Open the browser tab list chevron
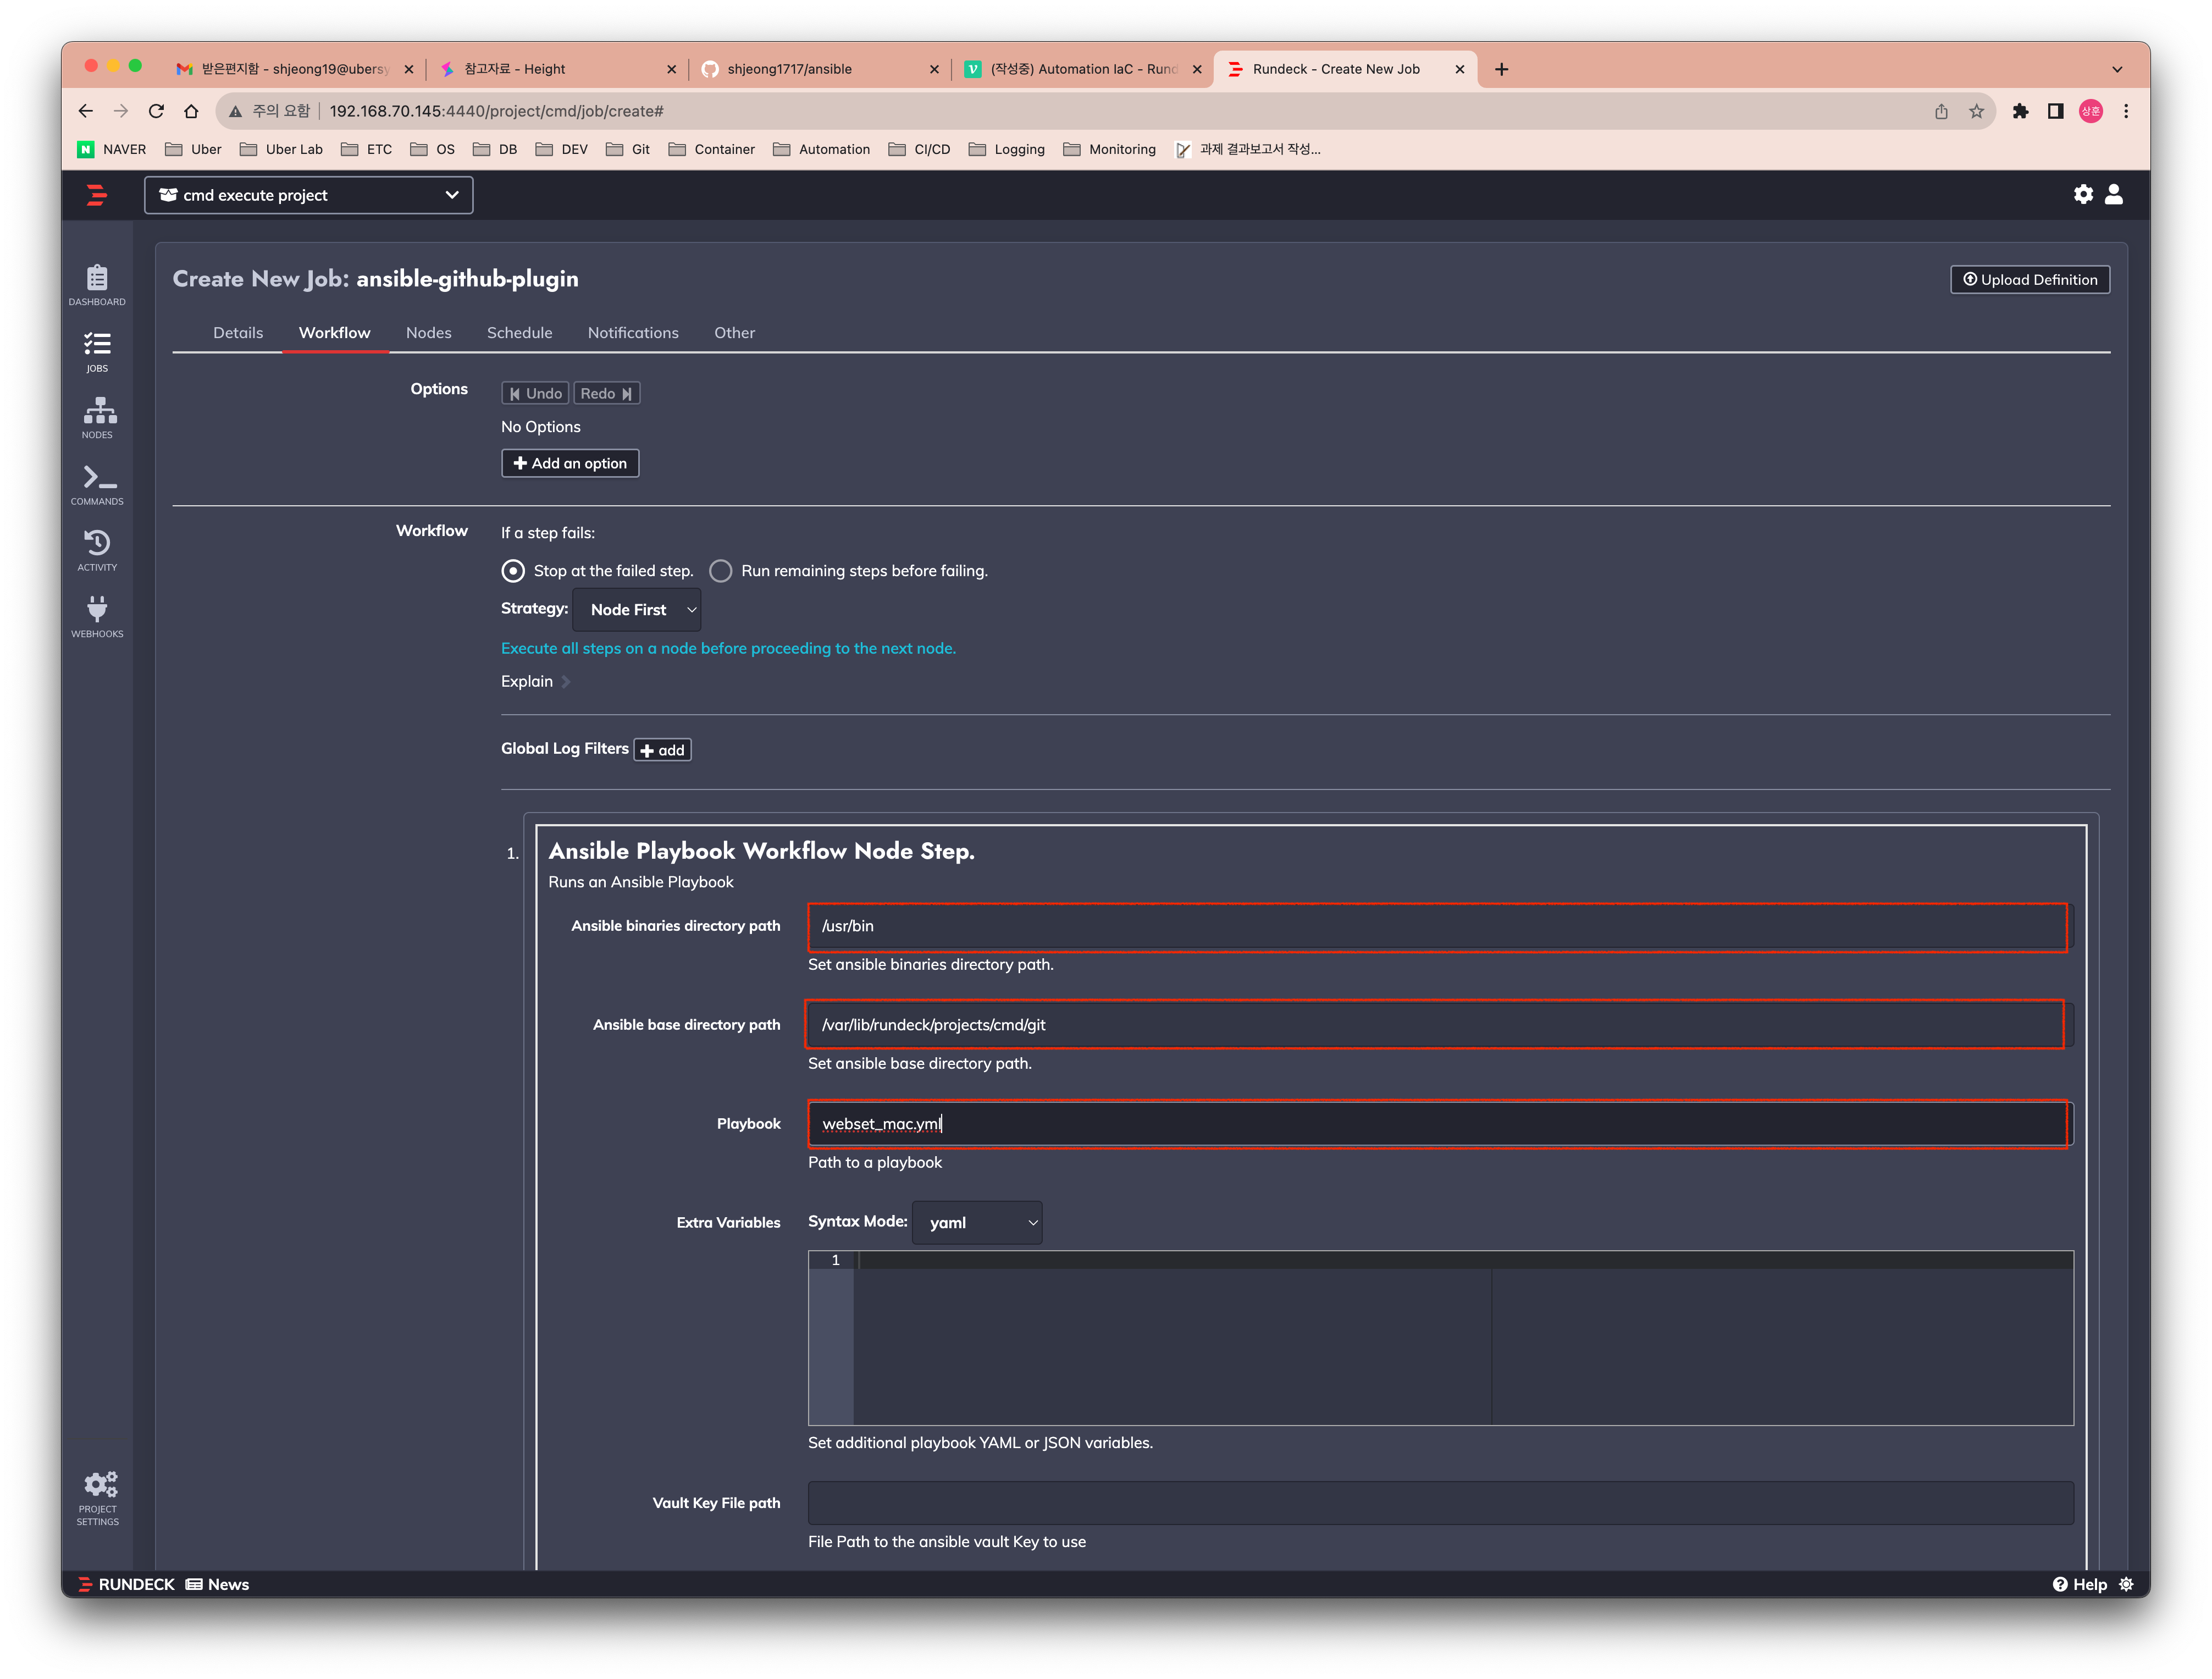The image size is (2212, 1679). tap(2117, 69)
